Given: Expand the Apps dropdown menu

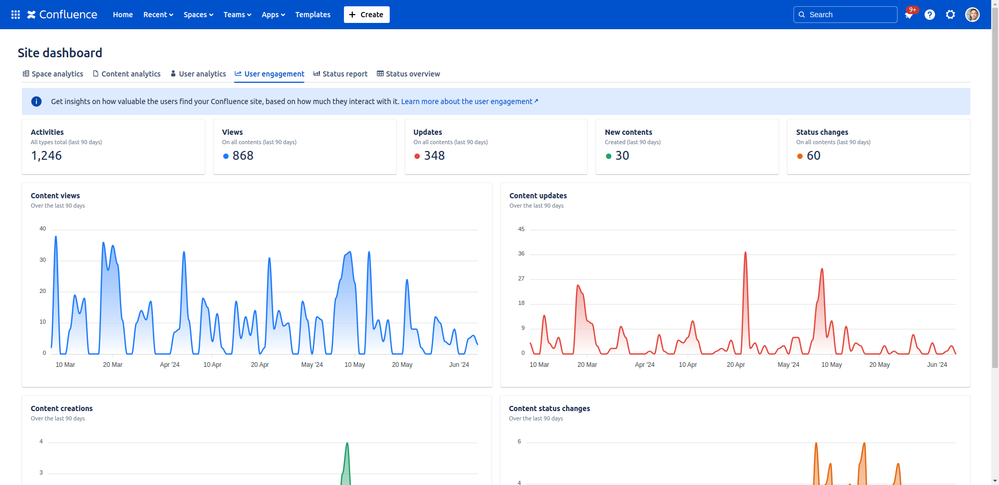Looking at the screenshot, I should pyautogui.click(x=273, y=15).
